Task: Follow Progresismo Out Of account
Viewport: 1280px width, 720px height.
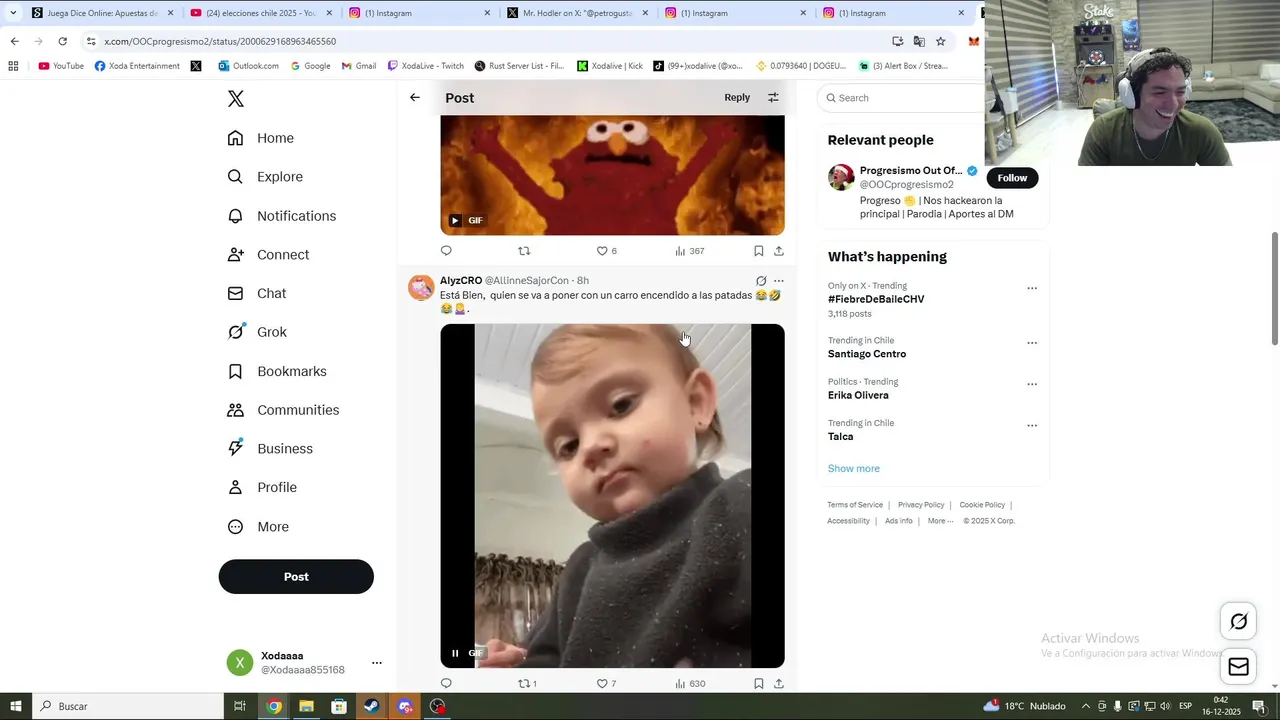Action: [x=1012, y=178]
